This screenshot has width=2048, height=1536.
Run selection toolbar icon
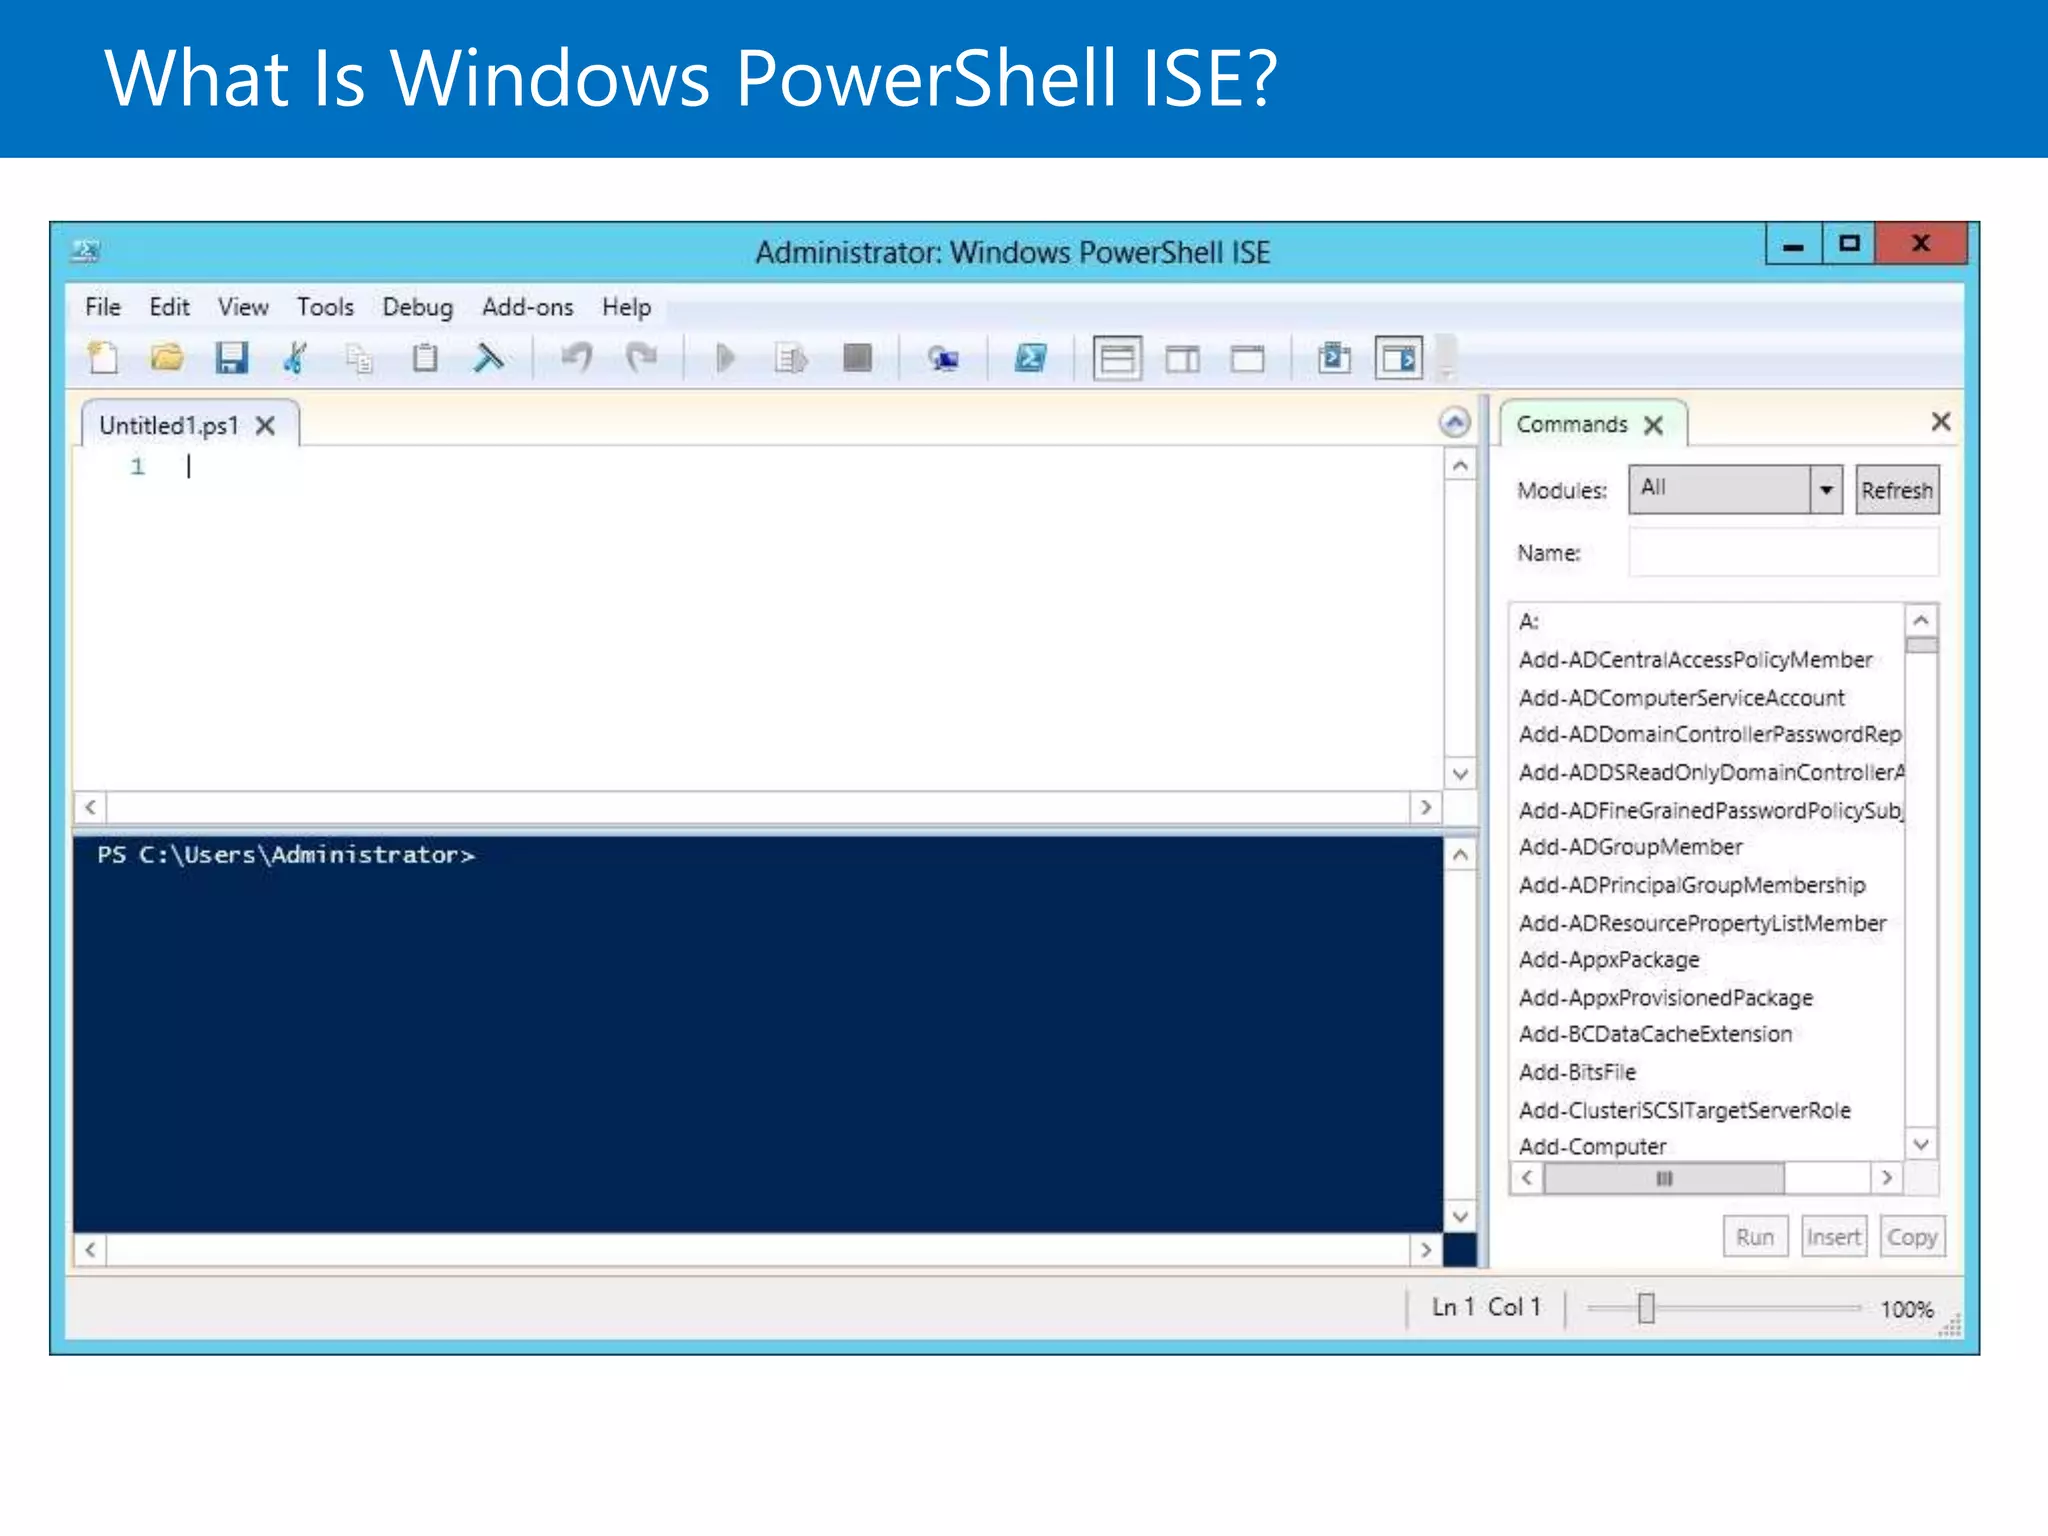[x=791, y=357]
